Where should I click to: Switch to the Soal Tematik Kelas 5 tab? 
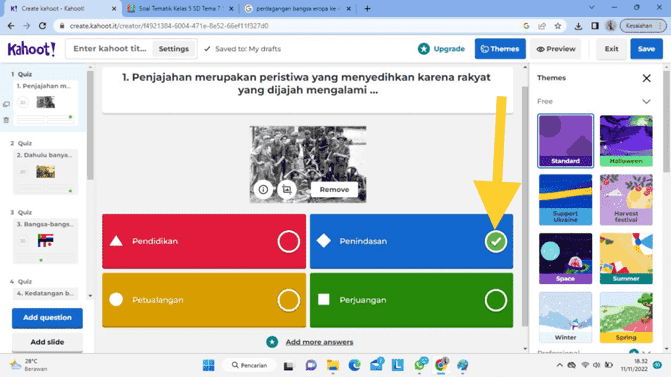(x=181, y=9)
